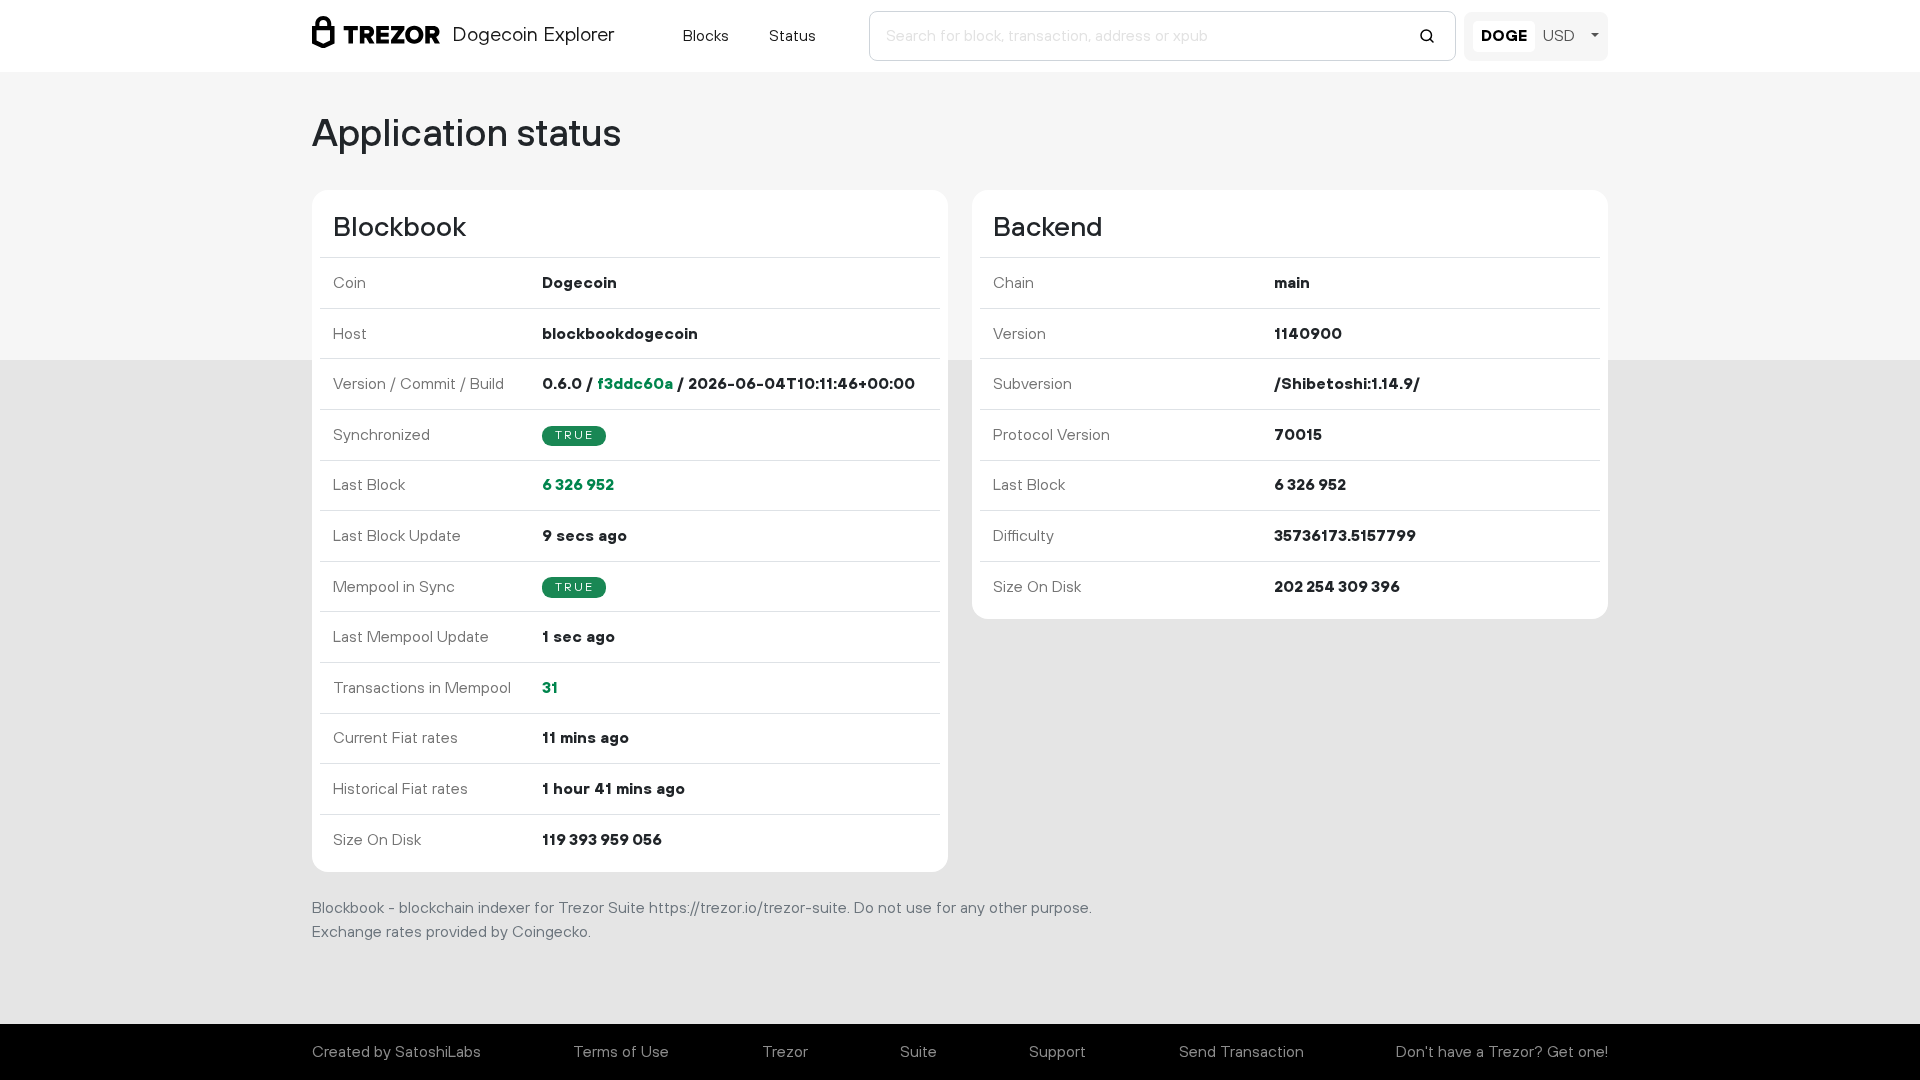Viewport: 1920px width, 1080px height.
Task: Click the Mempool in Sync TRUE badge
Action: [574, 588]
